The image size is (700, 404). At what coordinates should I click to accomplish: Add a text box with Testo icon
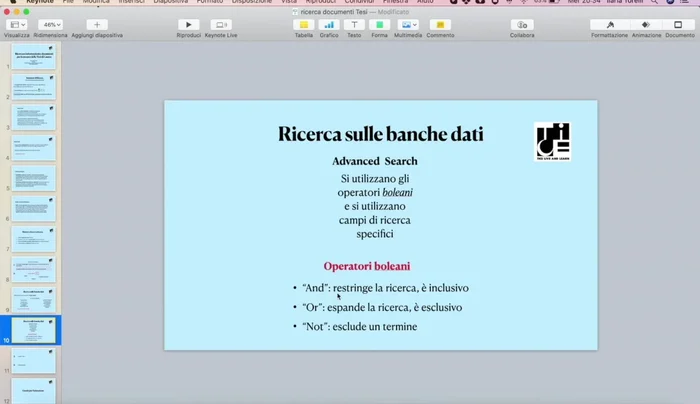[354, 25]
